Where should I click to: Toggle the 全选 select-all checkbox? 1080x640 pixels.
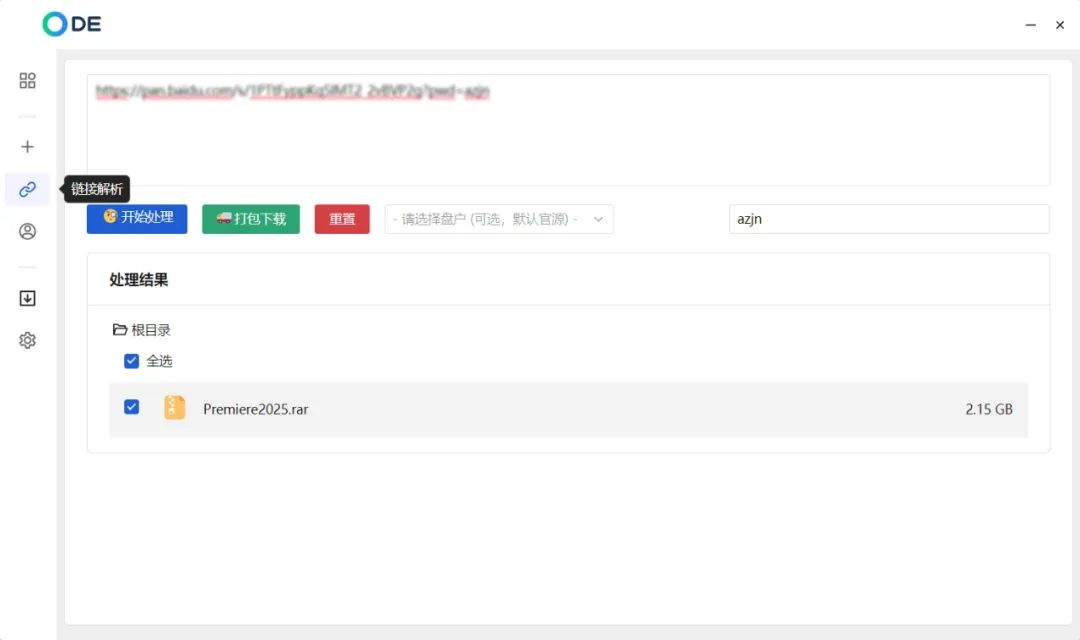click(131, 361)
